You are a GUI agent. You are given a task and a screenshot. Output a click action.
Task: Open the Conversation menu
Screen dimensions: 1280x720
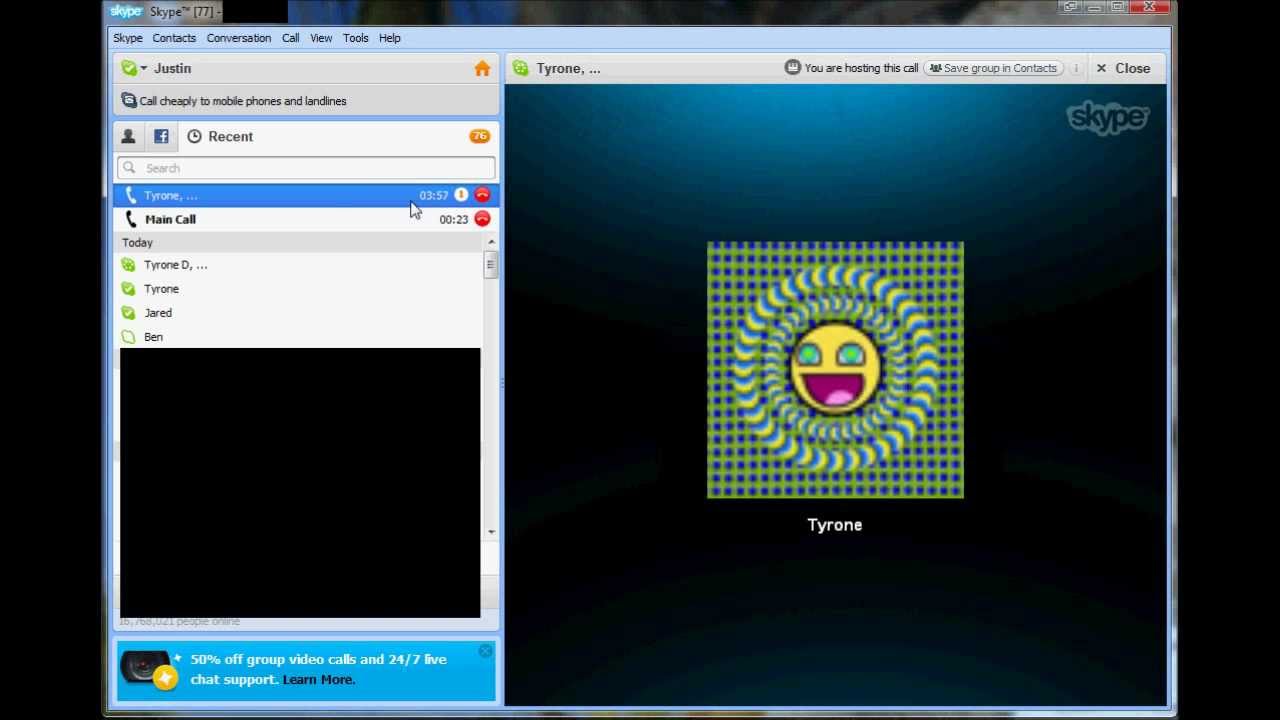(238, 38)
